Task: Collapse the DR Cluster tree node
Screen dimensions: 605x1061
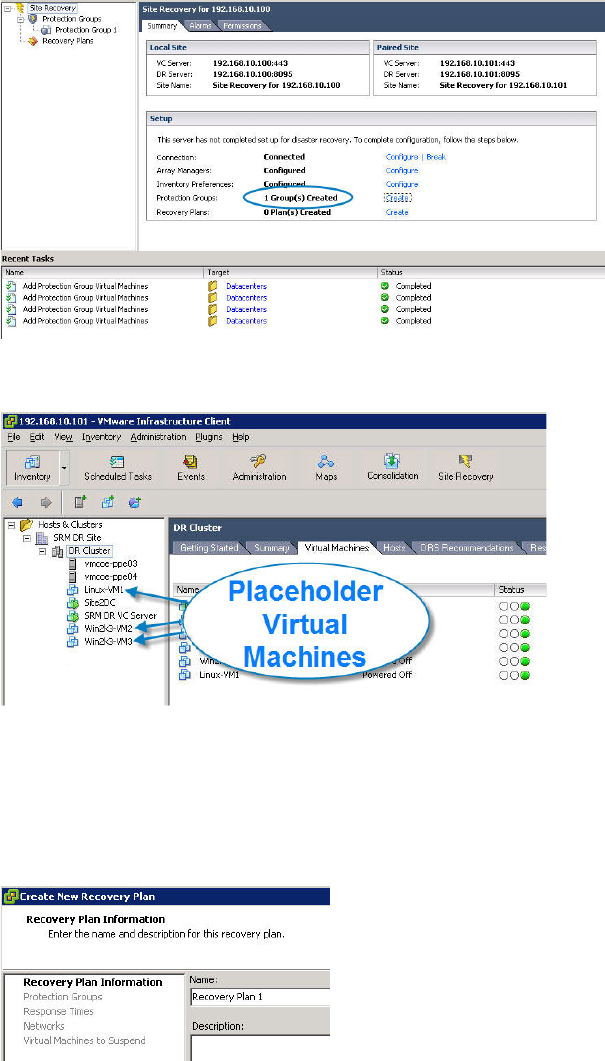Action: [x=41, y=551]
